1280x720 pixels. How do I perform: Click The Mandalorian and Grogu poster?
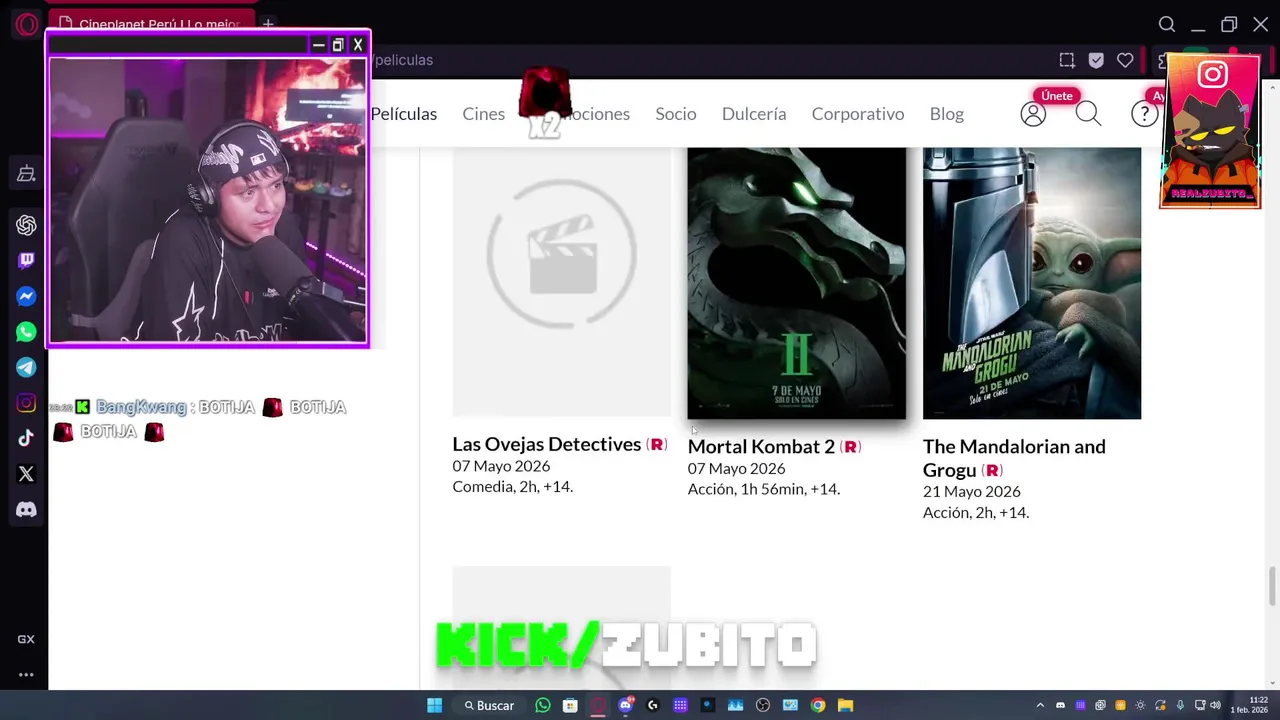pos(1032,283)
